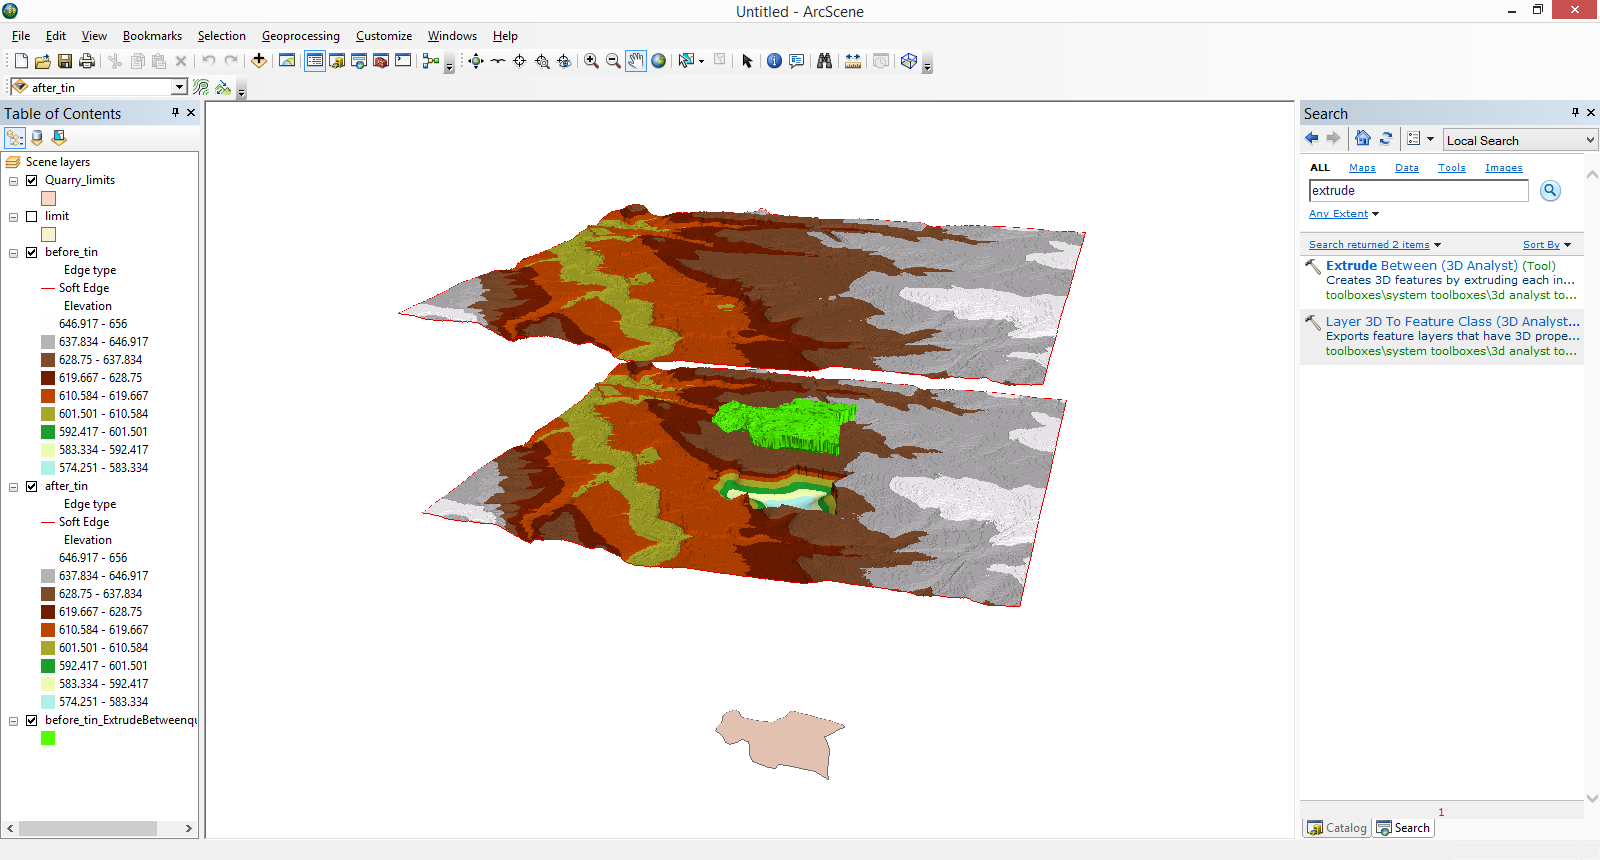1600x860 pixels.
Task: Click the search magnifier button
Action: point(1550,191)
